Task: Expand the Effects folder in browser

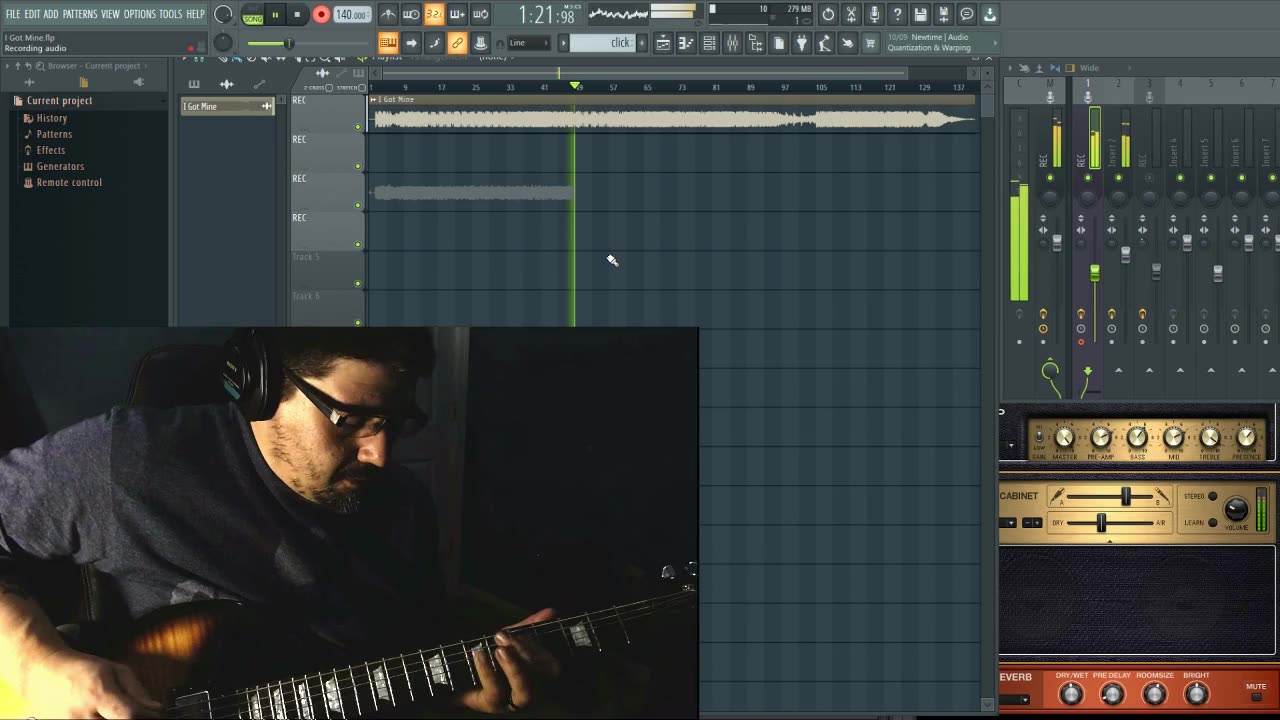Action: click(50, 150)
